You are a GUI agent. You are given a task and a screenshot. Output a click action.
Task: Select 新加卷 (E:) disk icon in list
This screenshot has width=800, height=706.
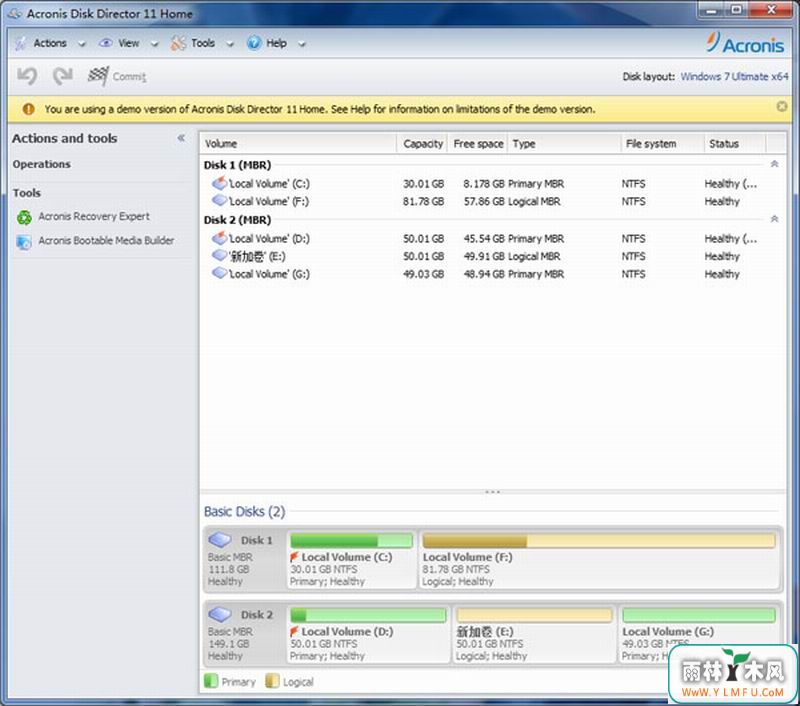pos(219,255)
